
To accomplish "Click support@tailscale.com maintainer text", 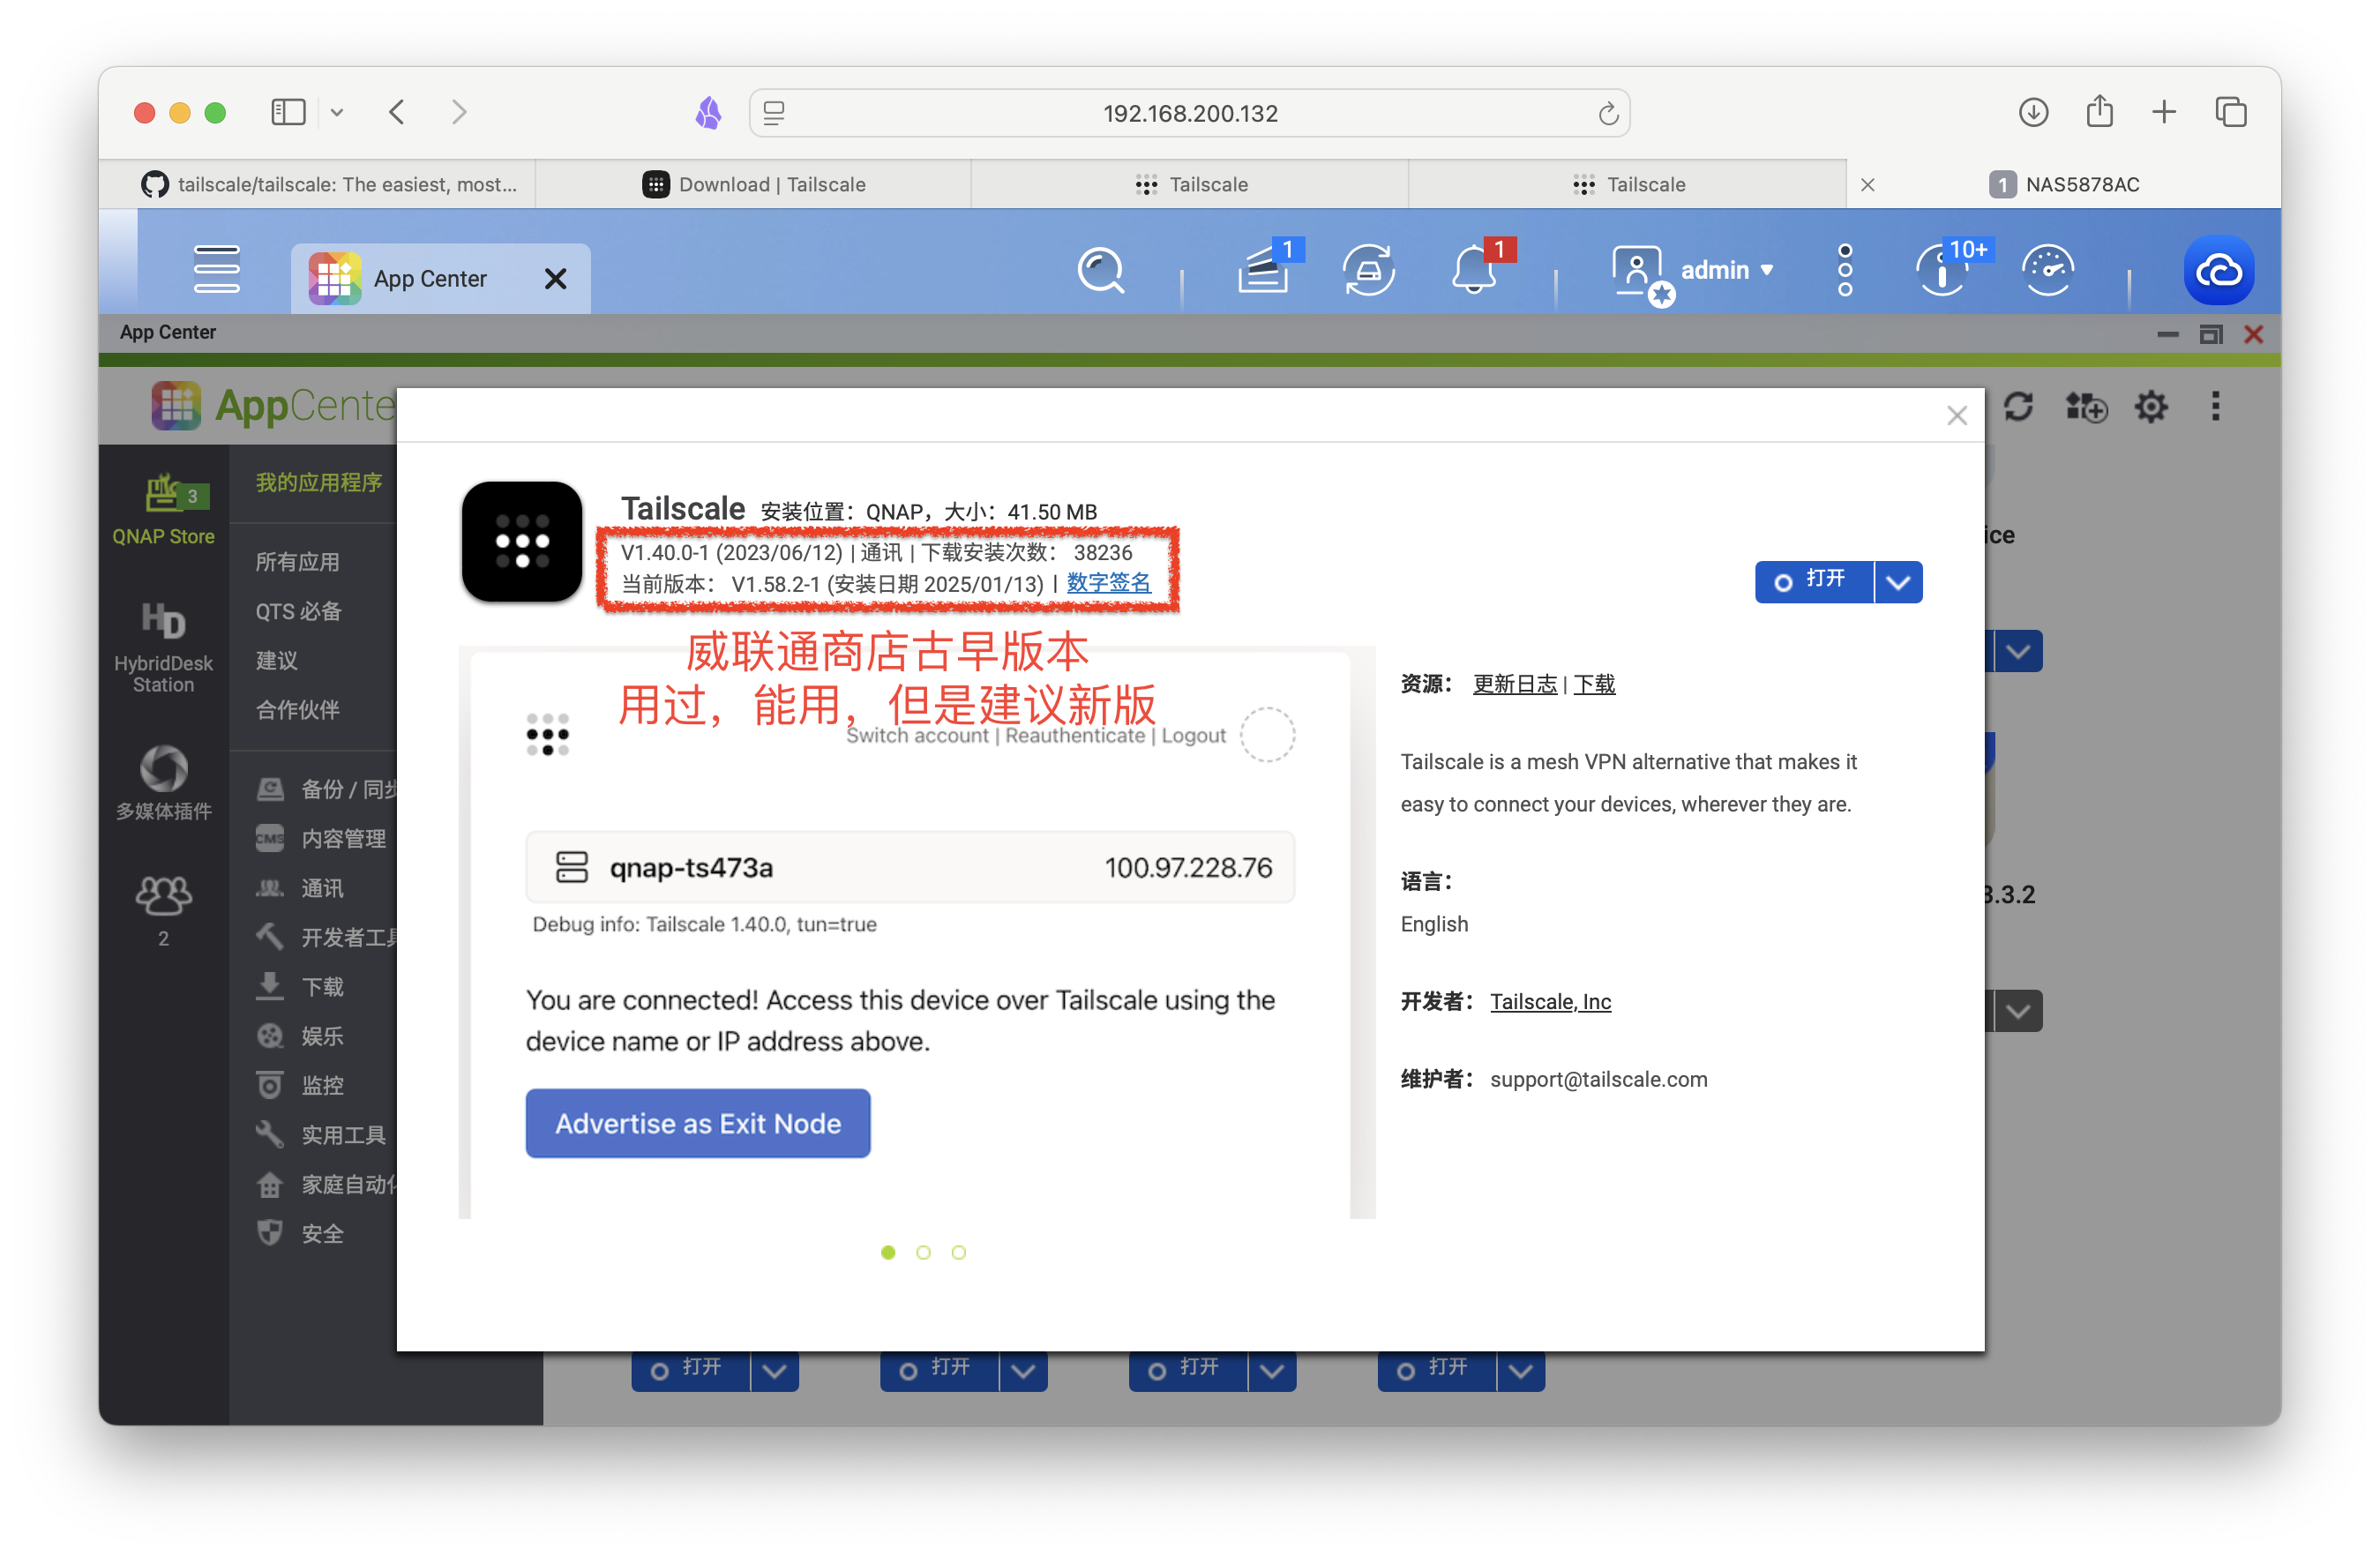I will pos(1598,1080).
